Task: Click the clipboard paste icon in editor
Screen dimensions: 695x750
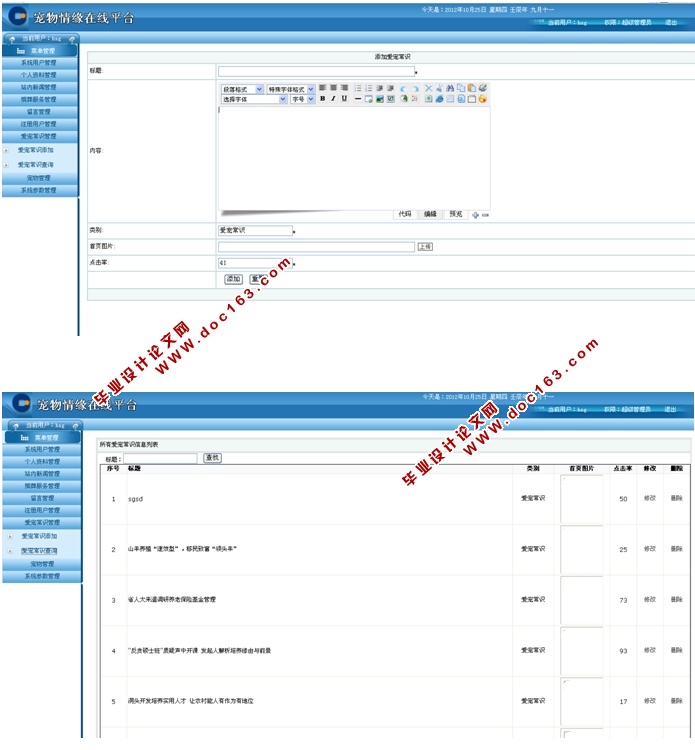Action: click(472, 88)
